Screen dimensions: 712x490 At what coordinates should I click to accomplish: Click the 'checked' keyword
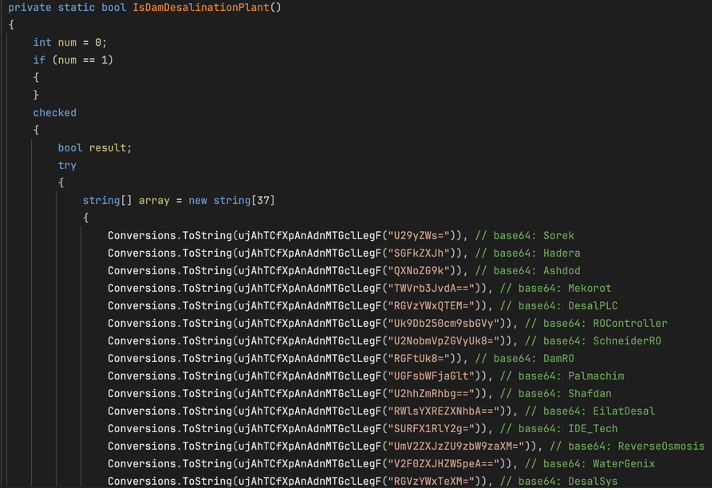click(x=54, y=113)
